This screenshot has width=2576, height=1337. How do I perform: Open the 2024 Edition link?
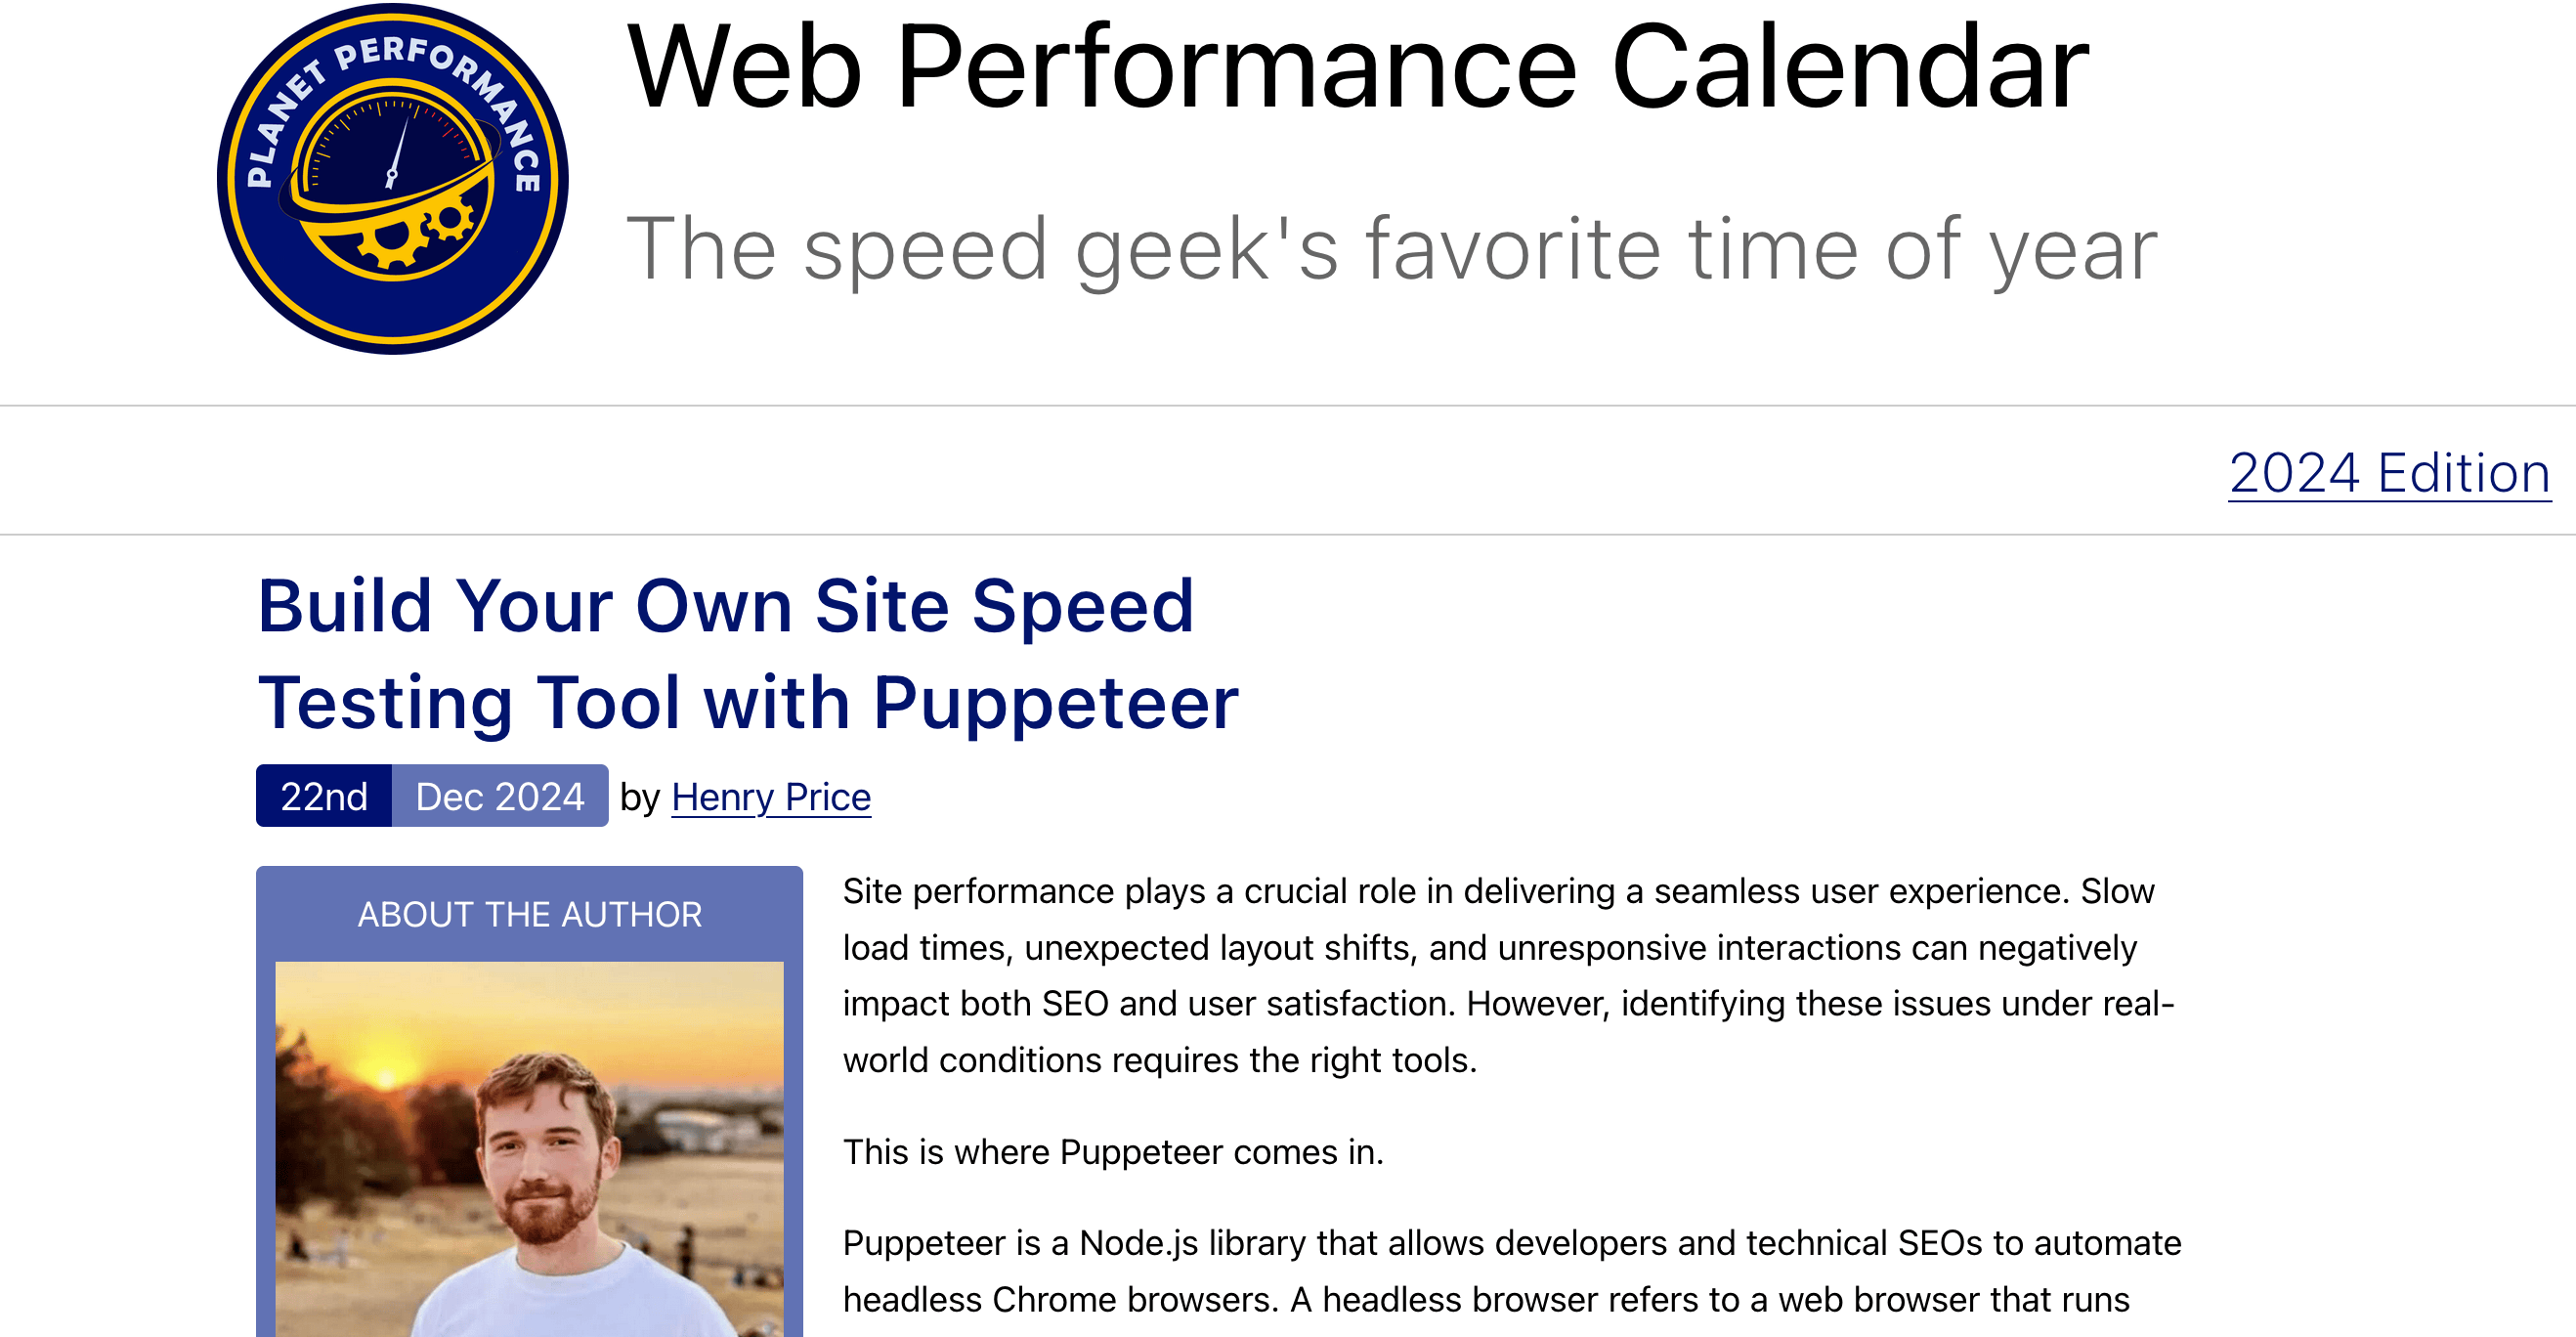(2388, 472)
